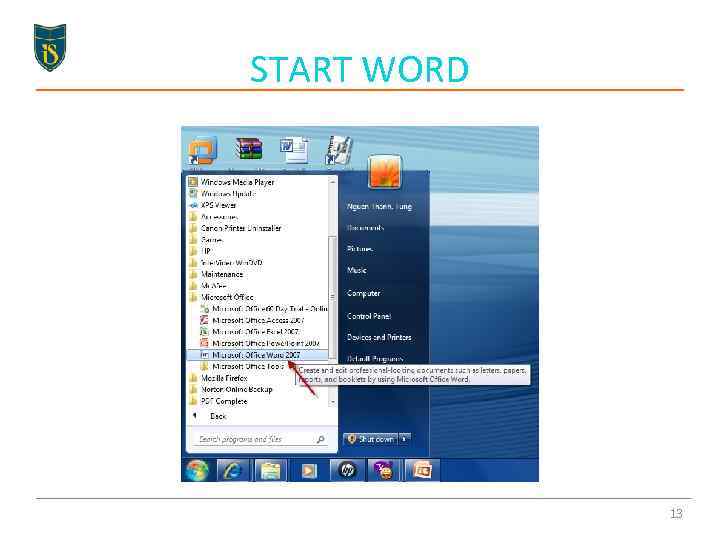Launch Microsoft Office Word 2007
Screen dimensions: 720x540
point(259,355)
